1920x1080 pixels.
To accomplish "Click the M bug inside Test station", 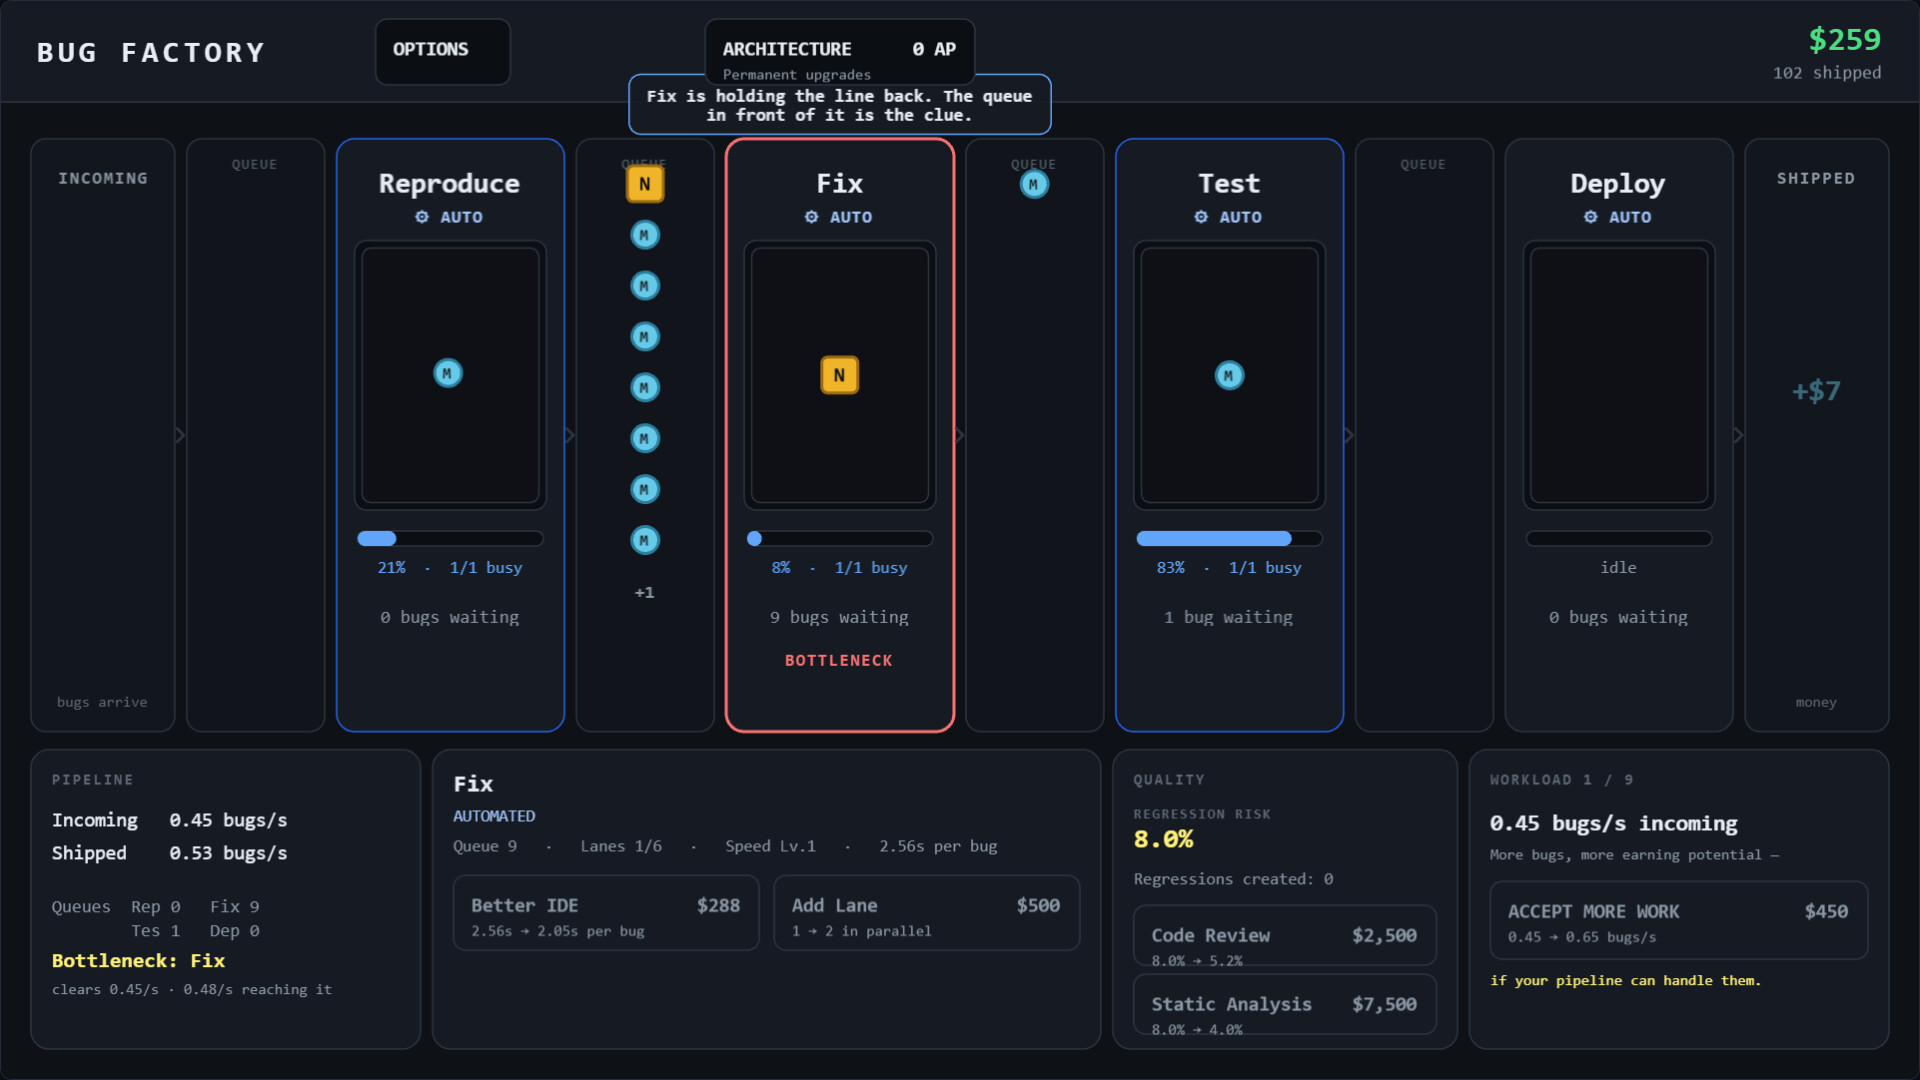I will 1229,375.
